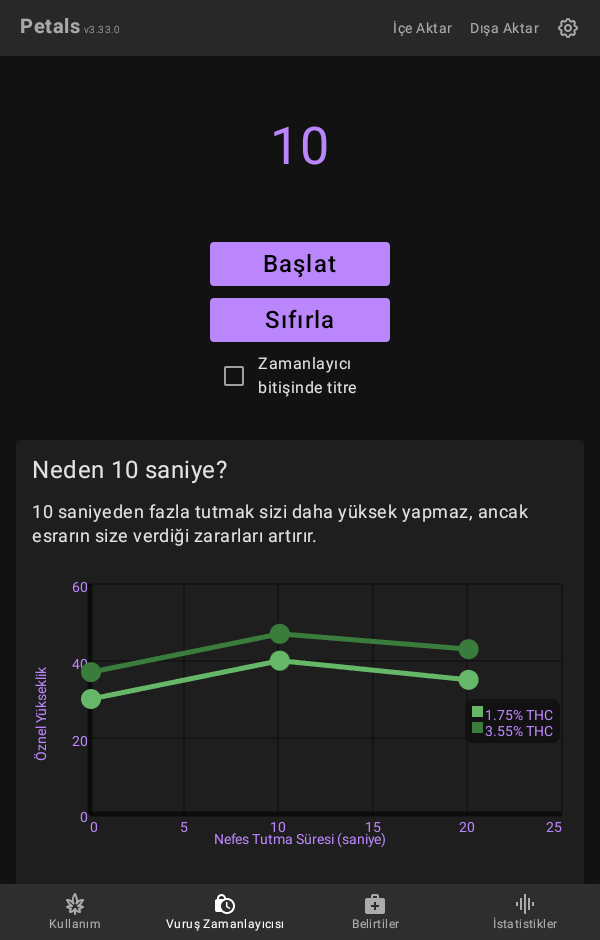Tap the Vuruş Zamanlayıcısı timer icon
This screenshot has height=940, width=600.
(225, 904)
